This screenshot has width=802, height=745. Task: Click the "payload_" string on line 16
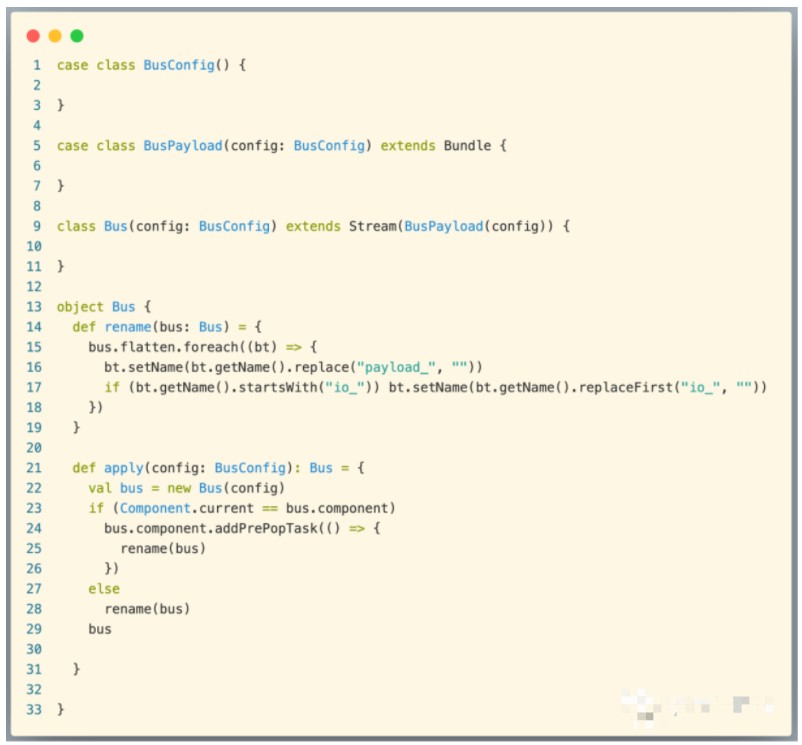[396, 367]
